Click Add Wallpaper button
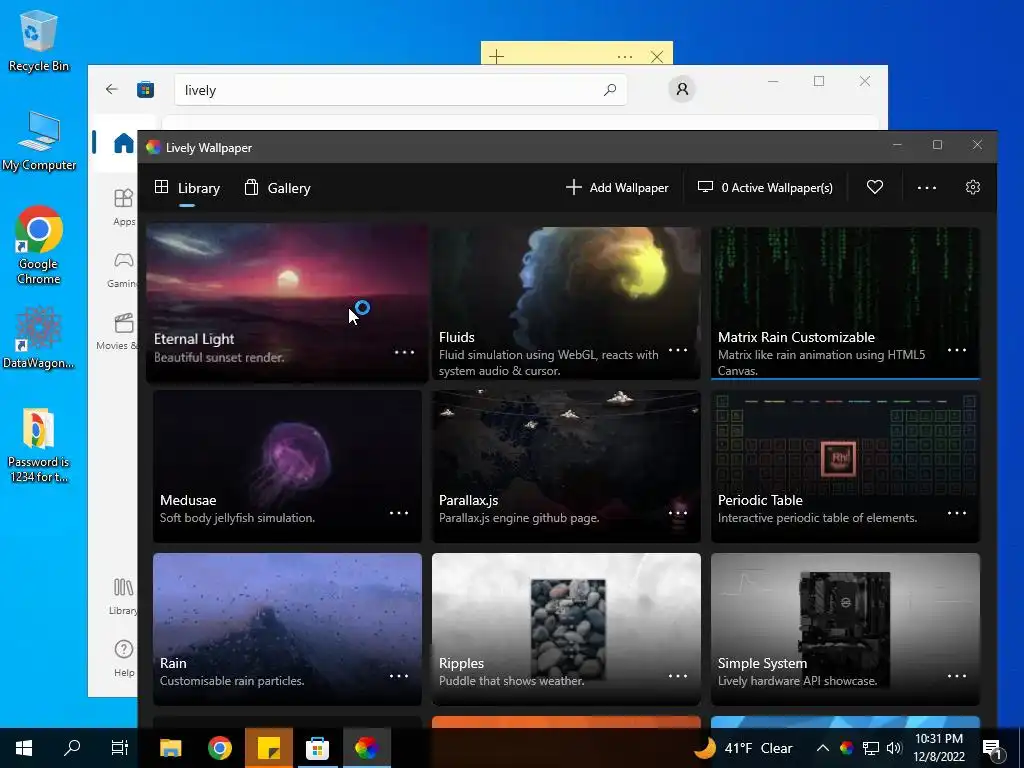Screen dimensions: 1024x768 tap(617, 187)
